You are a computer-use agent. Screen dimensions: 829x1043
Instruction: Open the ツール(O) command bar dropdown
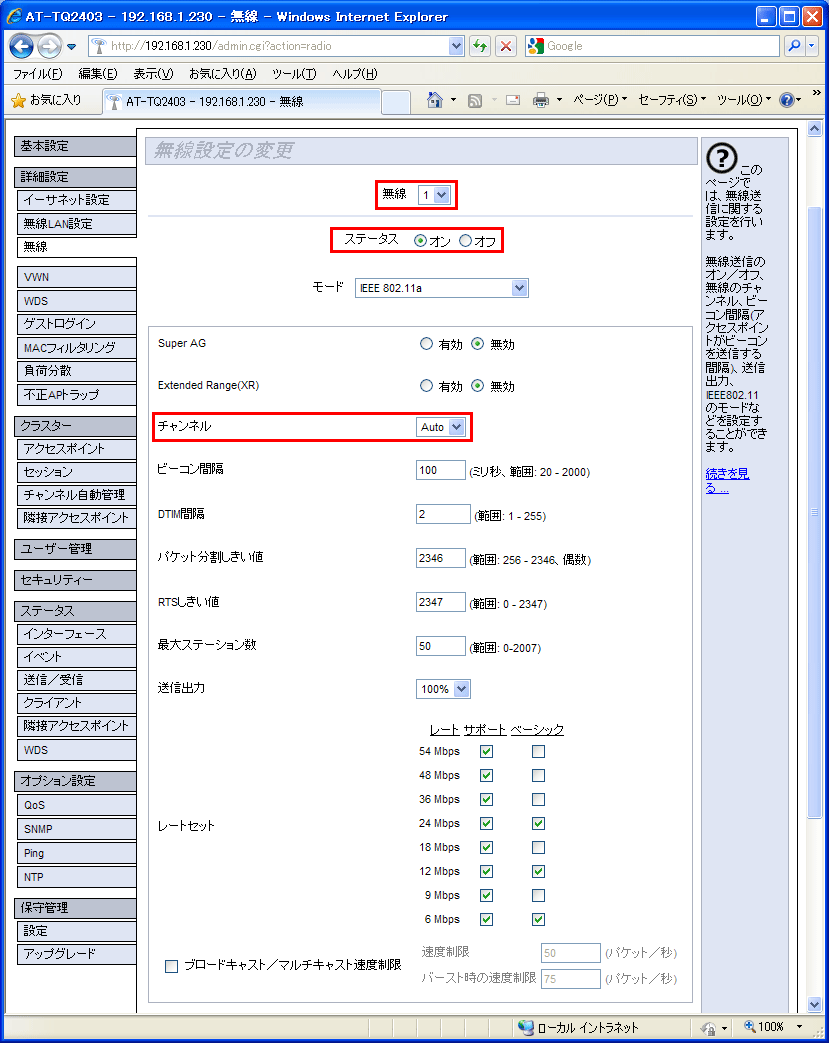pyautogui.click(x=744, y=100)
